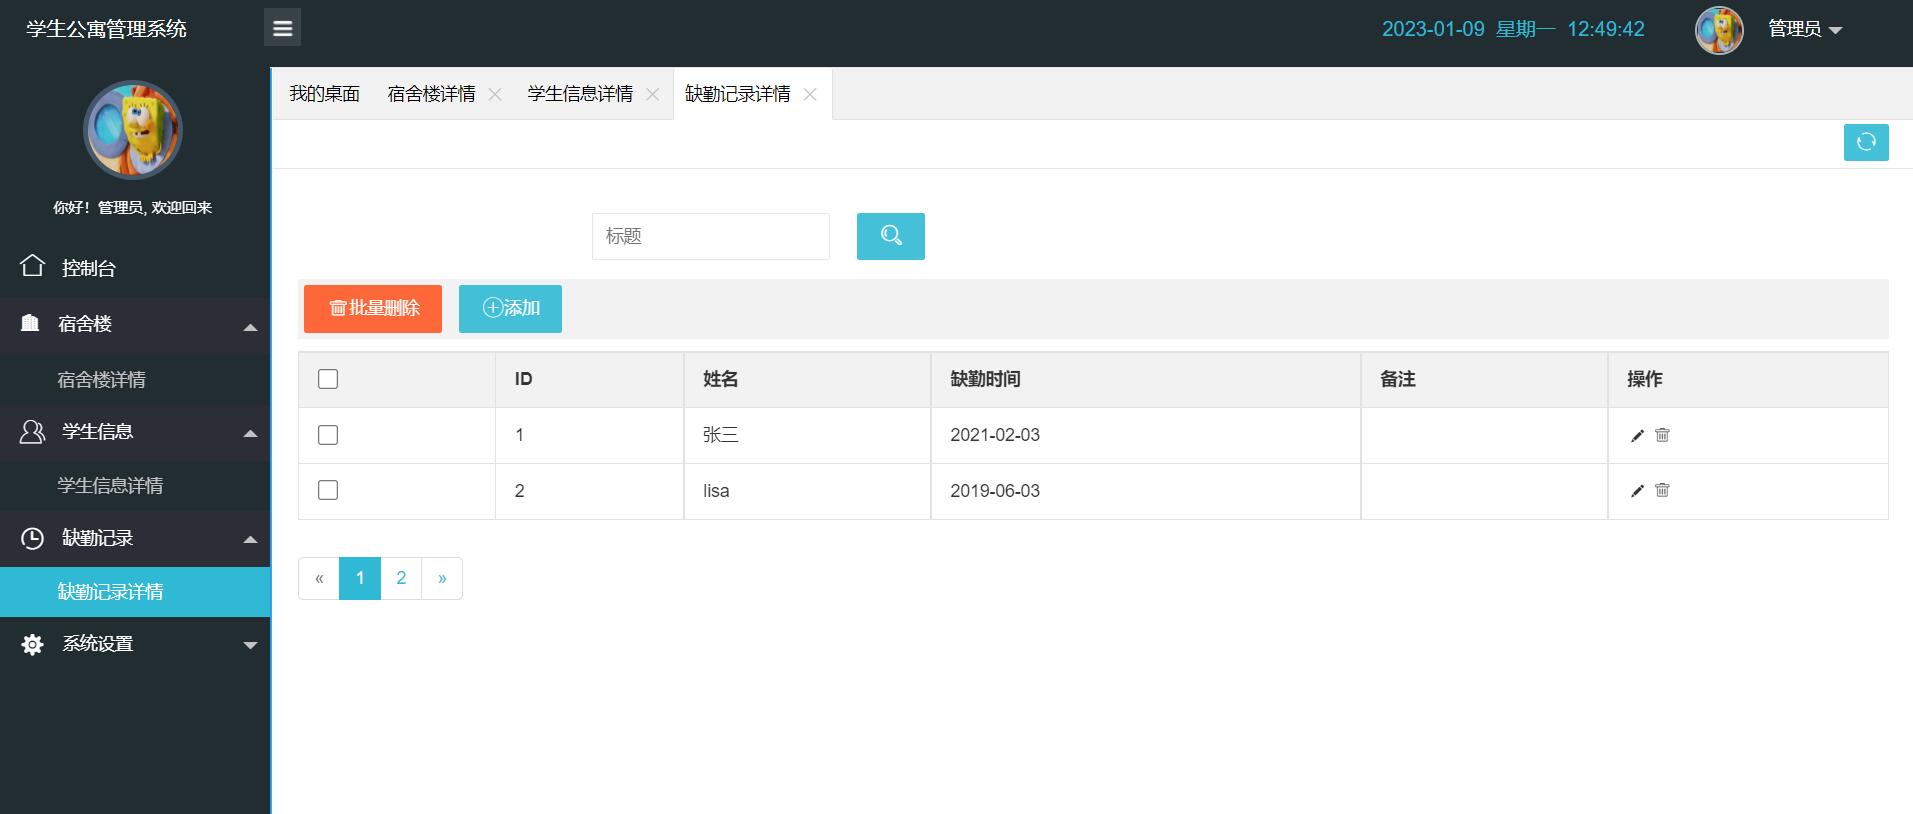Click the 姓名 column header
The height and width of the screenshot is (814, 1913).
pos(807,379)
